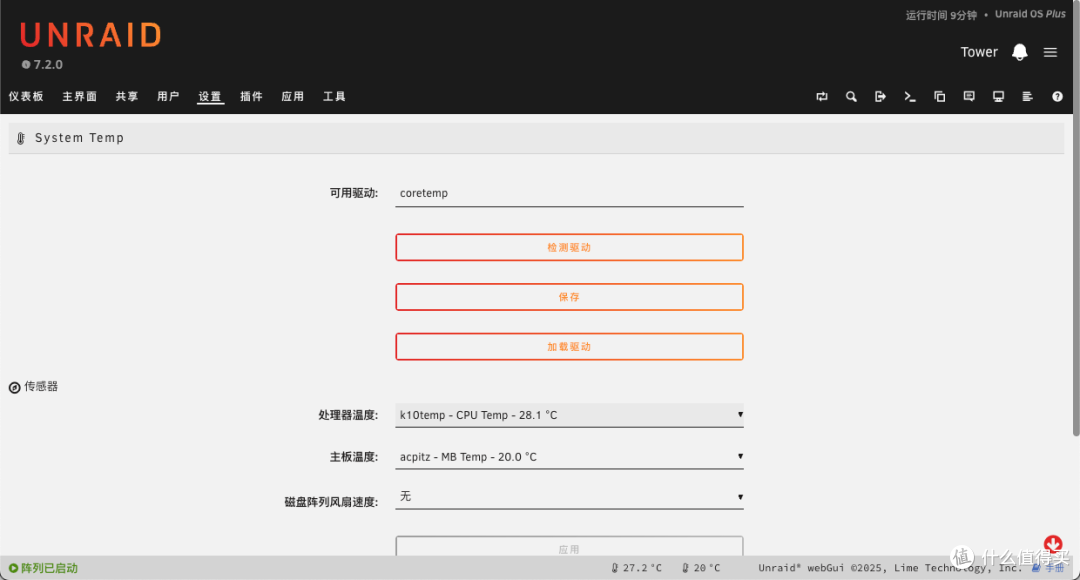The width and height of the screenshot is (1080, 580).
Task: Click the page vertical scrollbar
Action: tap(1076, 220)
